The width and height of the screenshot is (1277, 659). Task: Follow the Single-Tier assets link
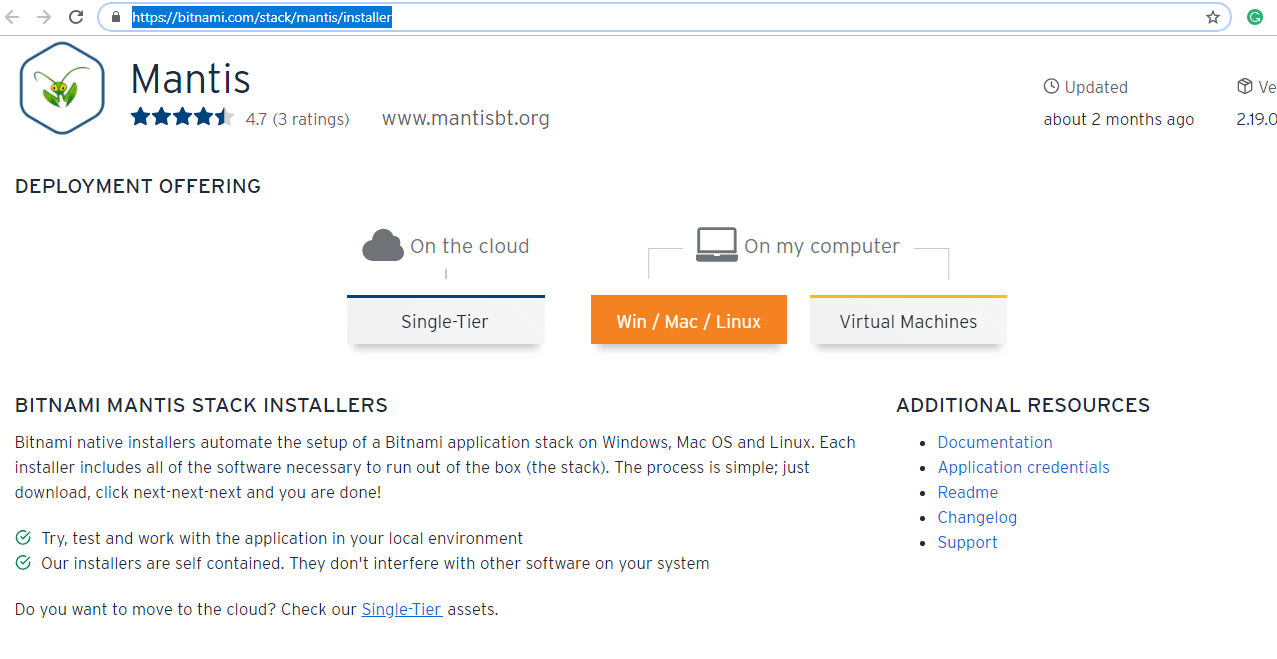coord(402,609)
